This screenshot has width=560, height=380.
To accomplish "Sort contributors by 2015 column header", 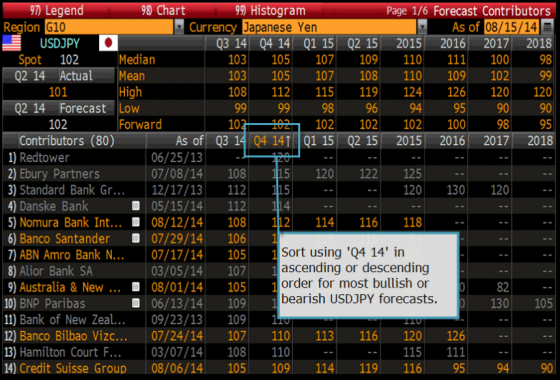I will point(403,141).
